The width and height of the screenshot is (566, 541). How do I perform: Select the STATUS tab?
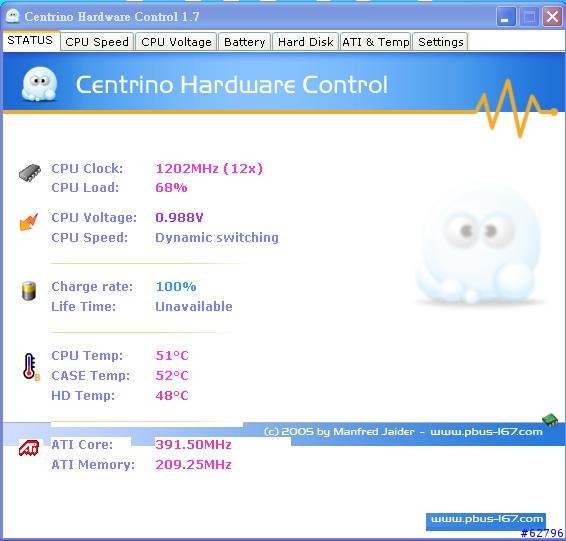coord(30,40)
